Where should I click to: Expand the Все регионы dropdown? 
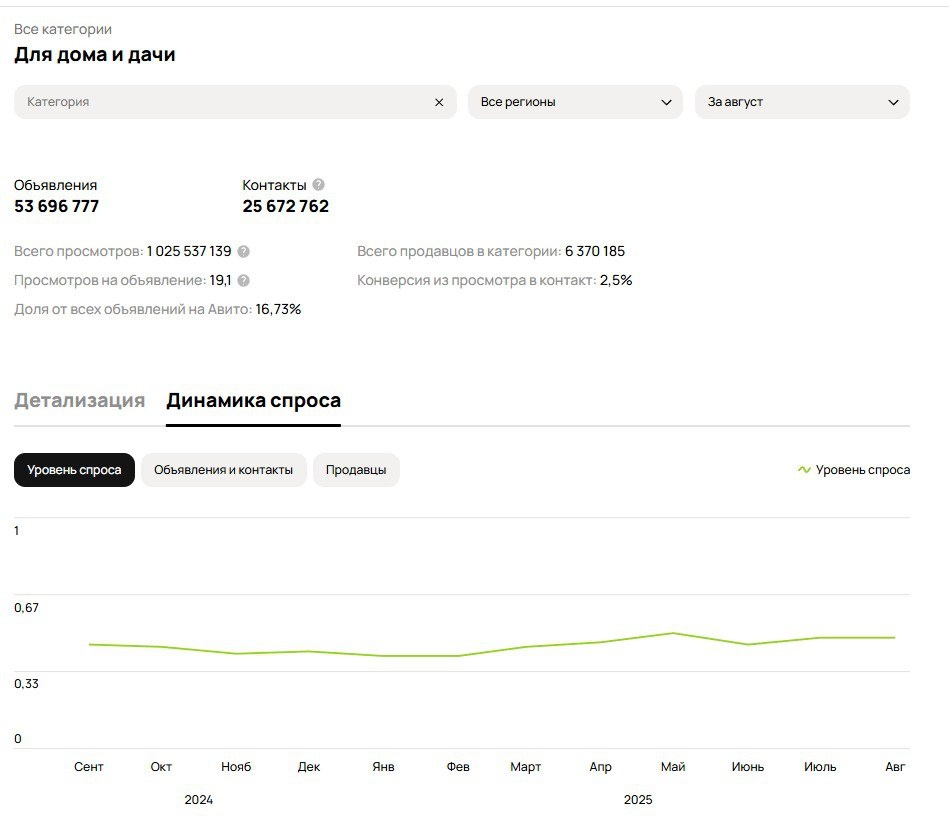tap(575, 102)
